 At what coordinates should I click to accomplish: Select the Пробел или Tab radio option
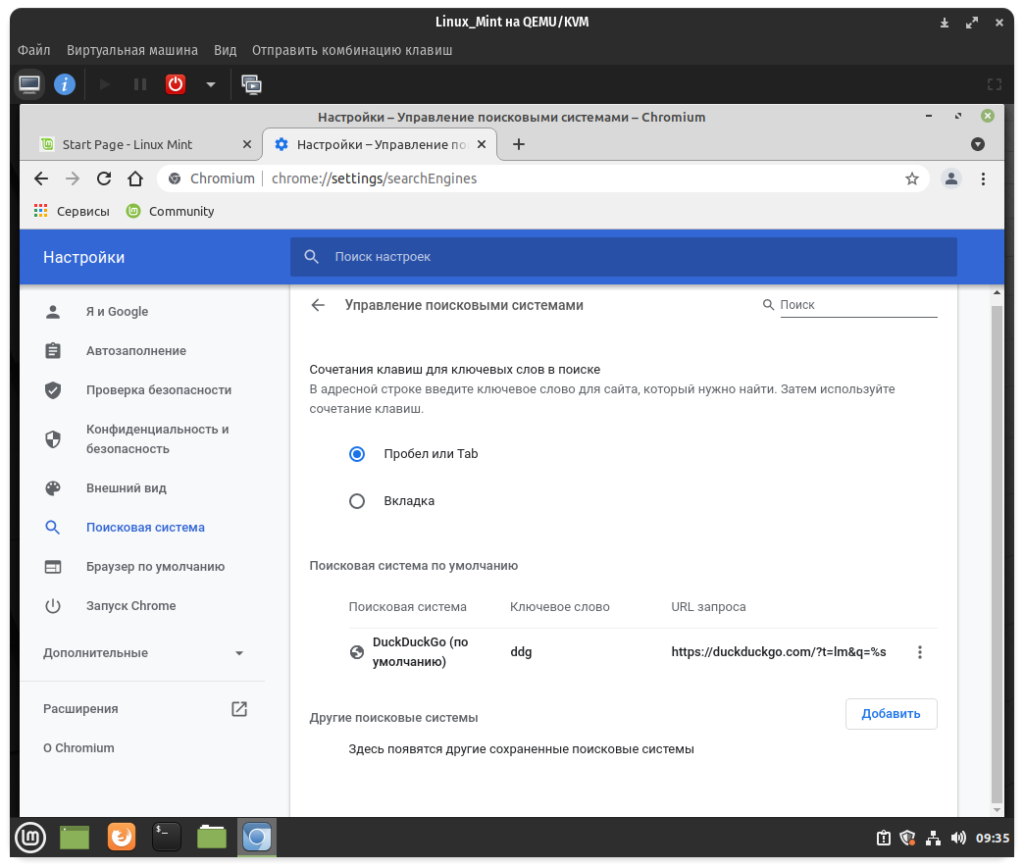pos(357,454)
